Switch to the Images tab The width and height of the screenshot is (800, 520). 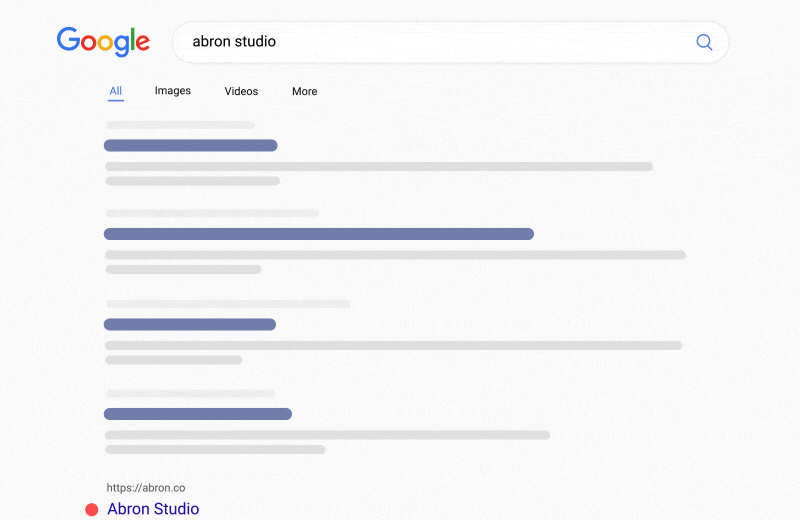point(172,91)
